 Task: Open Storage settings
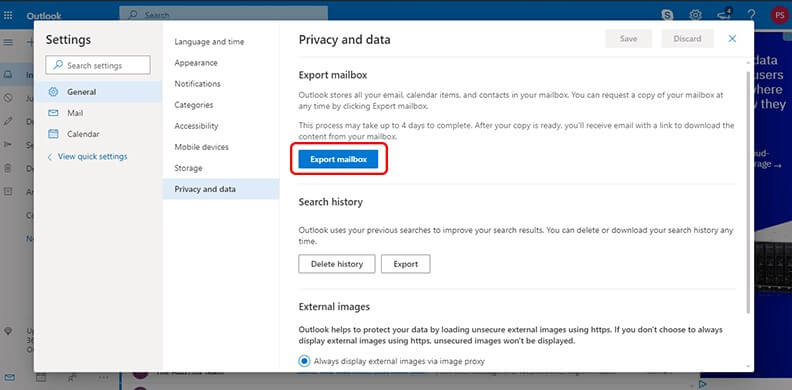click(x=221, y=168)
